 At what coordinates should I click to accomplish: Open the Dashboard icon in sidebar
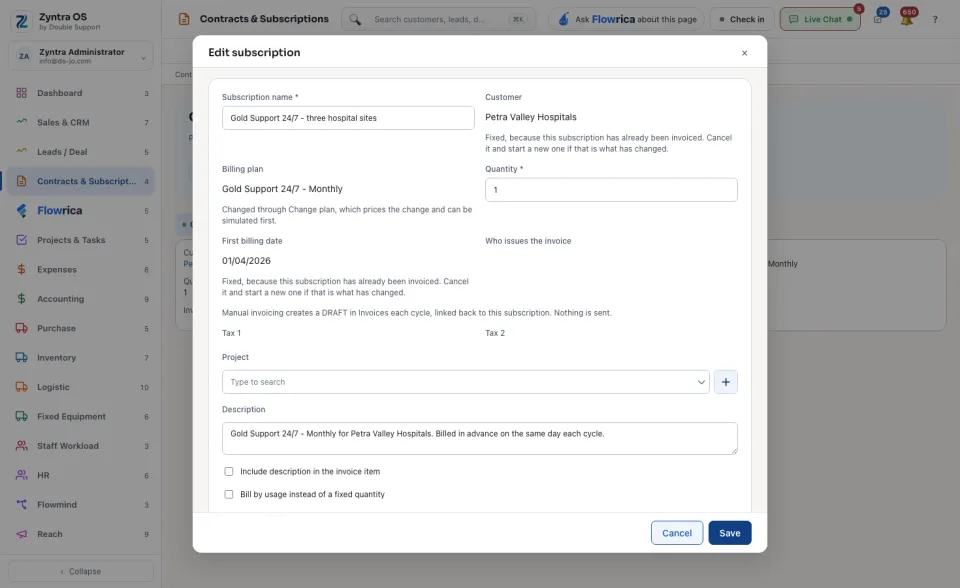[x=21, y=93]
